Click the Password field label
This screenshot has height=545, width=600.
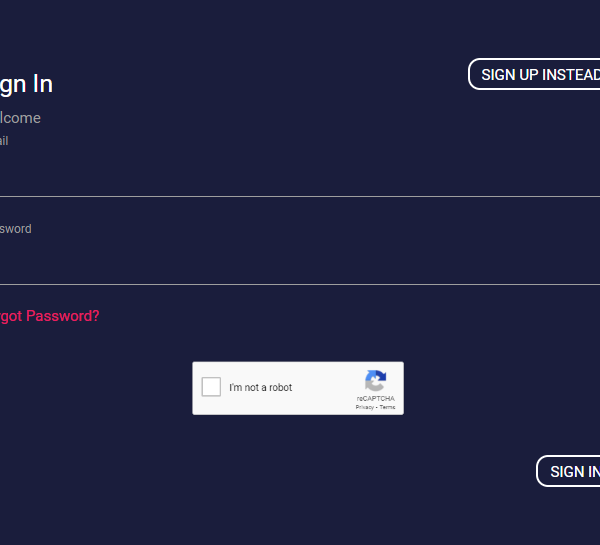(16, 229)
